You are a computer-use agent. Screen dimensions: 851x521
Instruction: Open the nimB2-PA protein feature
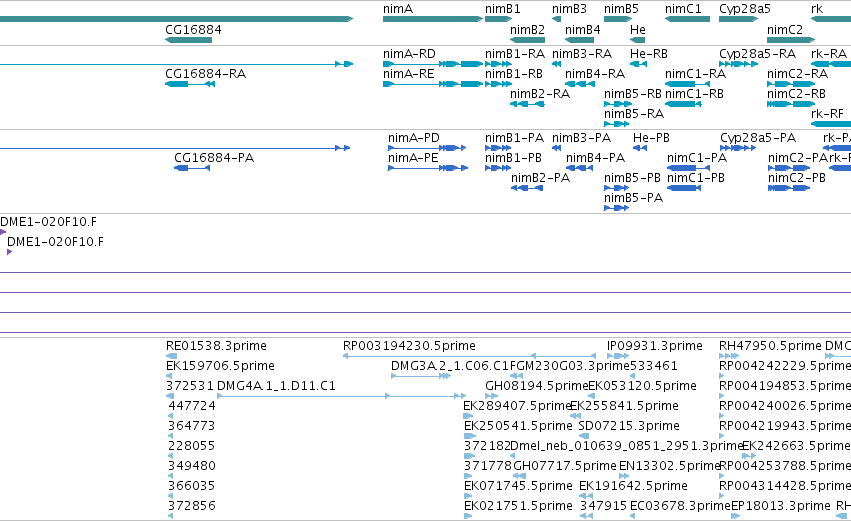pyautogui.click(x=527, y=188)
